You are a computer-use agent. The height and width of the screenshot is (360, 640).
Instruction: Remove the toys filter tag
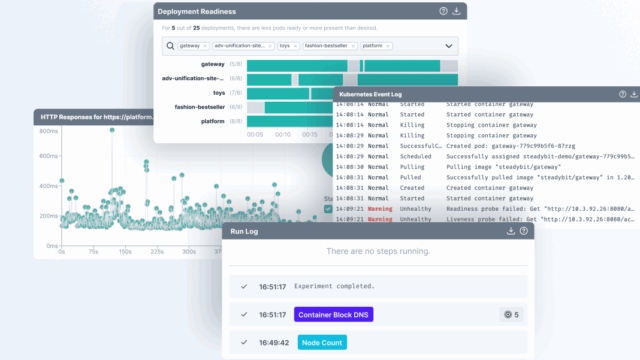[x=295, y=46]
